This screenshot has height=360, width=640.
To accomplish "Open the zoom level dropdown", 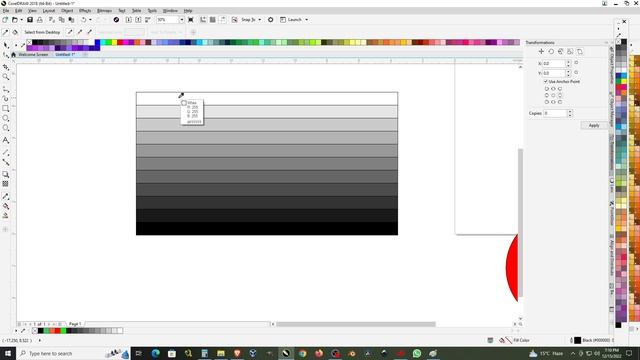I will [182, 20].
